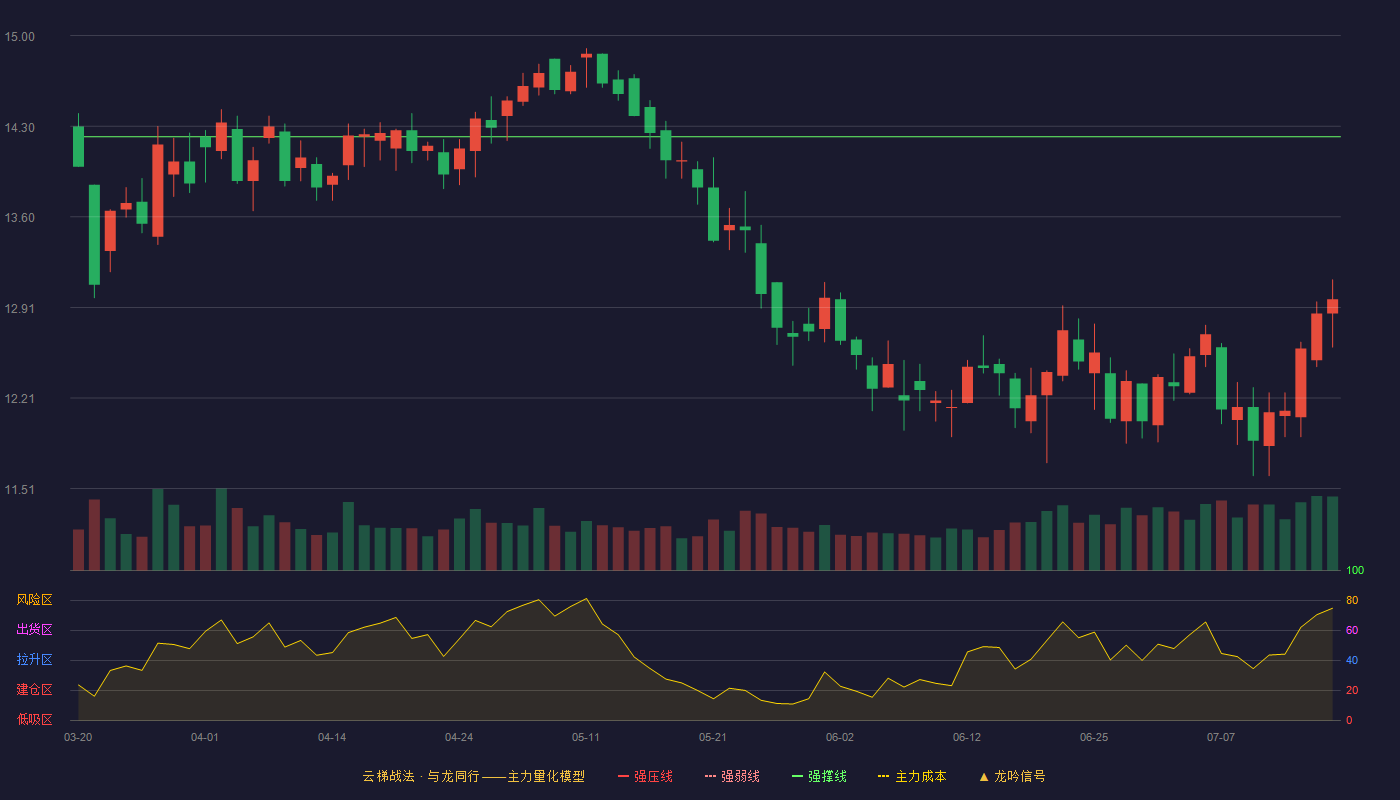Viewport: 1400px width, 800px height.
Task: Click the 03-20 date axis marker
Action: 78,737
